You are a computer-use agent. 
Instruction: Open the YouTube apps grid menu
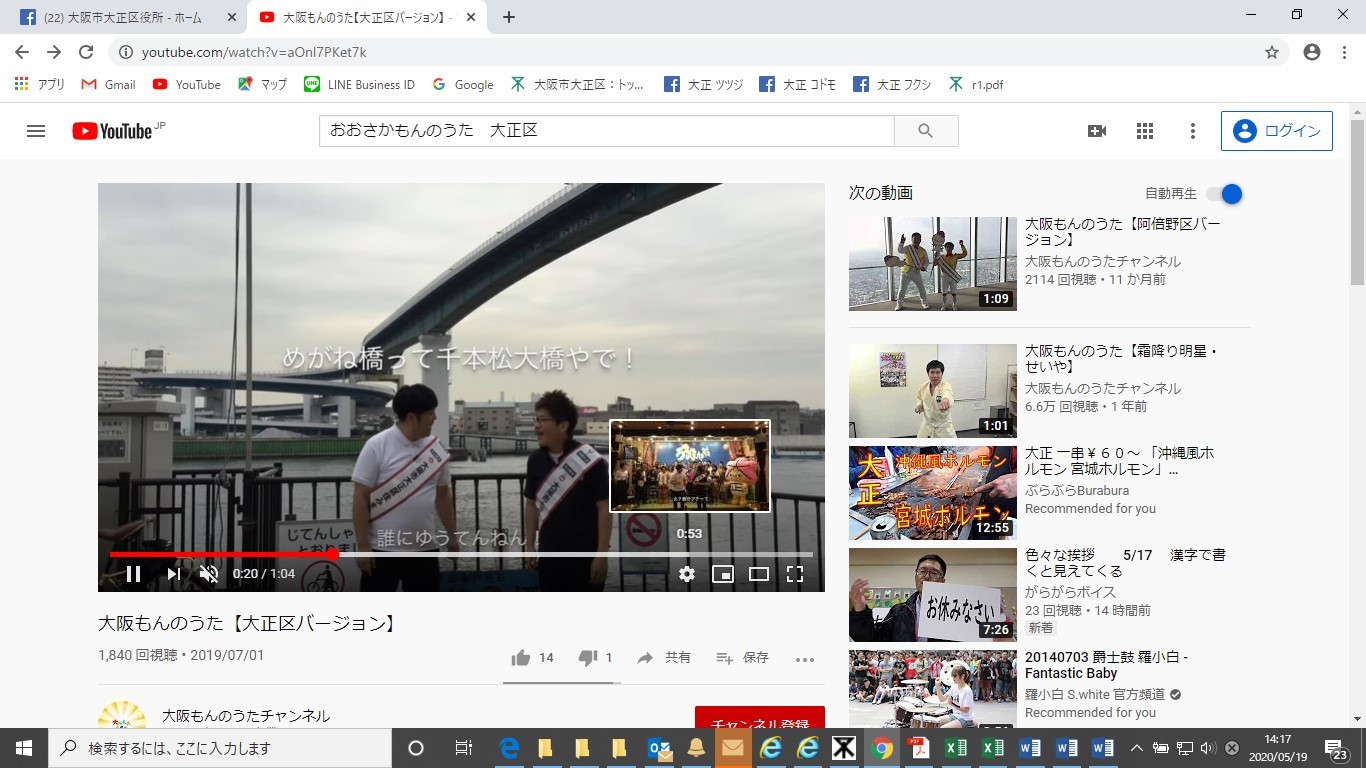click(x=1144, y=131)
